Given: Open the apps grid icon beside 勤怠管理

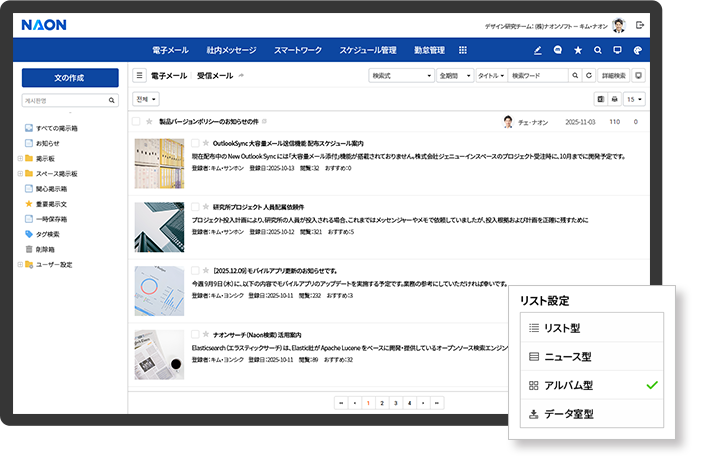Looking at the screenshot, I should [462, 50].
